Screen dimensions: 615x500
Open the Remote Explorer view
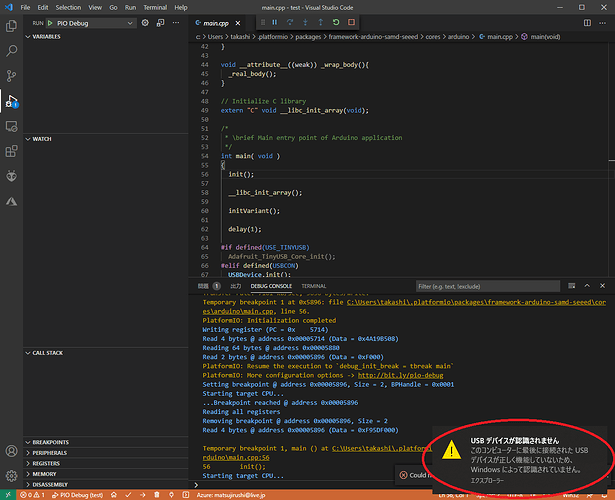point(11,126)
